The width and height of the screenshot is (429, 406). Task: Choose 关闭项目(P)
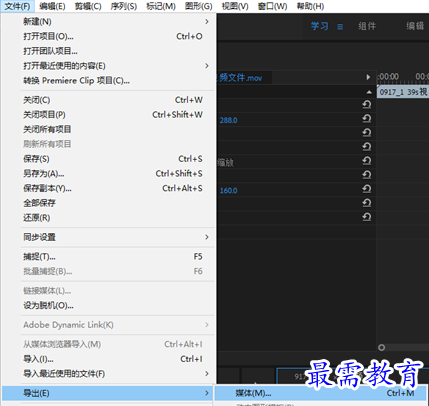pyautogui.click(x=108, y=115)
